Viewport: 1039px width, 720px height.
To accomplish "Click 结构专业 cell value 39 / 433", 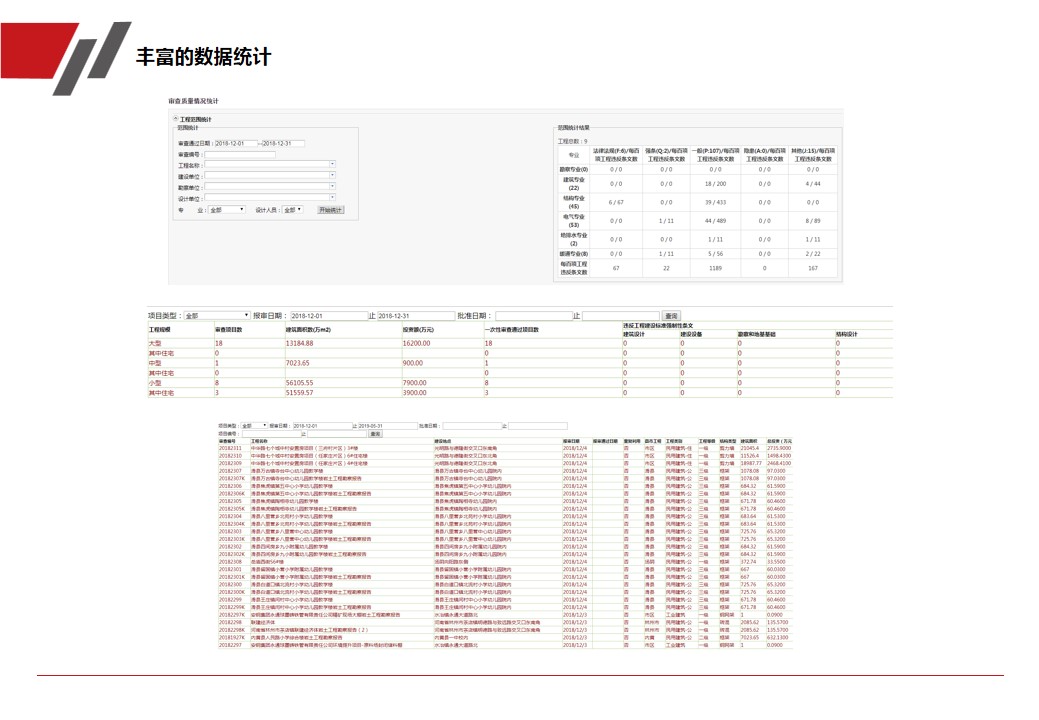I will 715,203.
